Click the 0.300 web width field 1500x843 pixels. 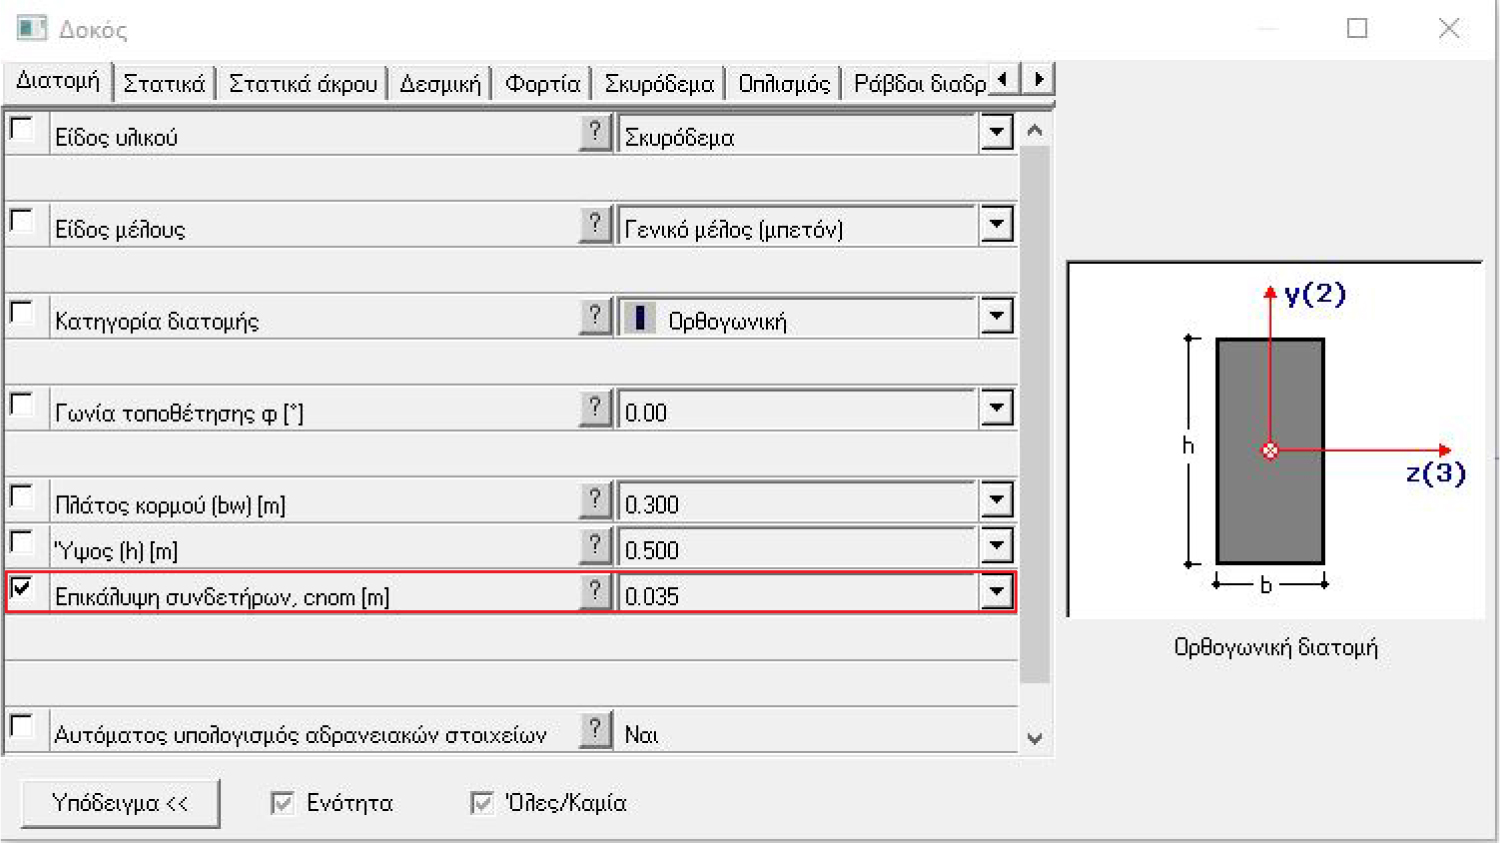click(x=797, y=501)
